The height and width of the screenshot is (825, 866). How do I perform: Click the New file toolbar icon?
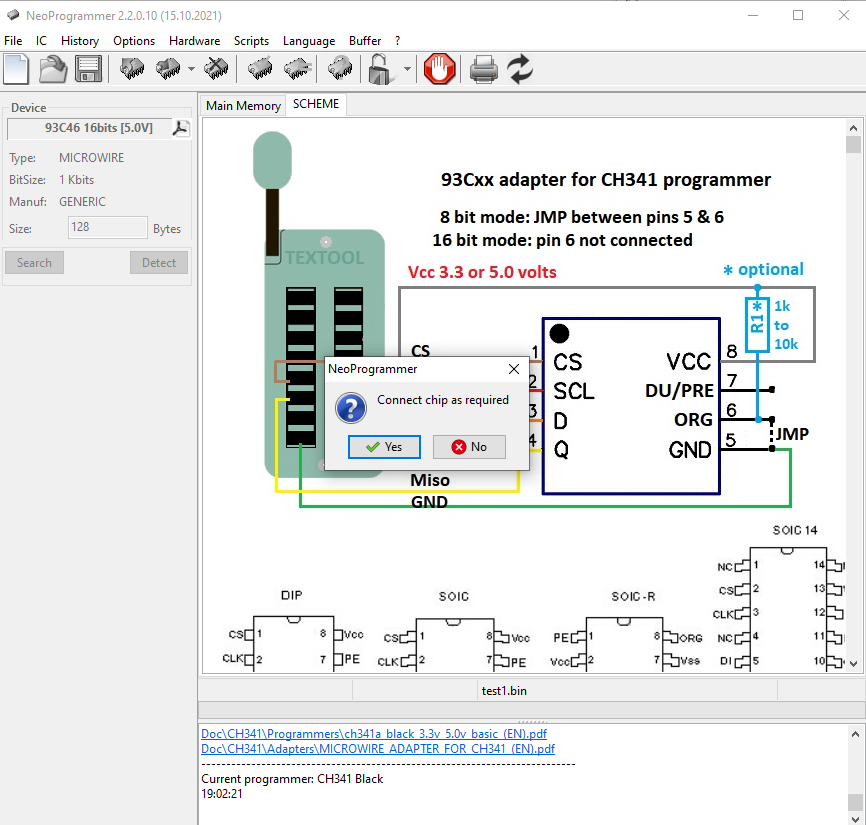(16, 70)
